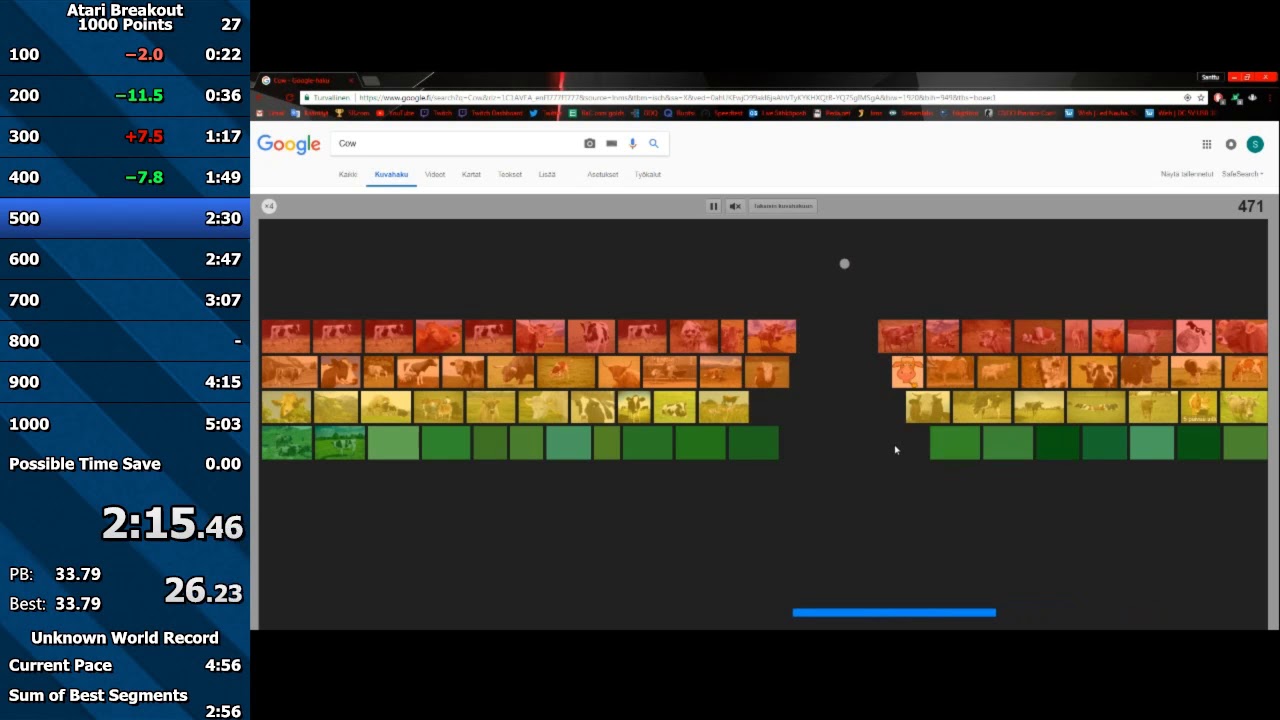The image size is (1280, 720).
Task: Select the Cow - Google-haku browser tab
Action: 305,80
